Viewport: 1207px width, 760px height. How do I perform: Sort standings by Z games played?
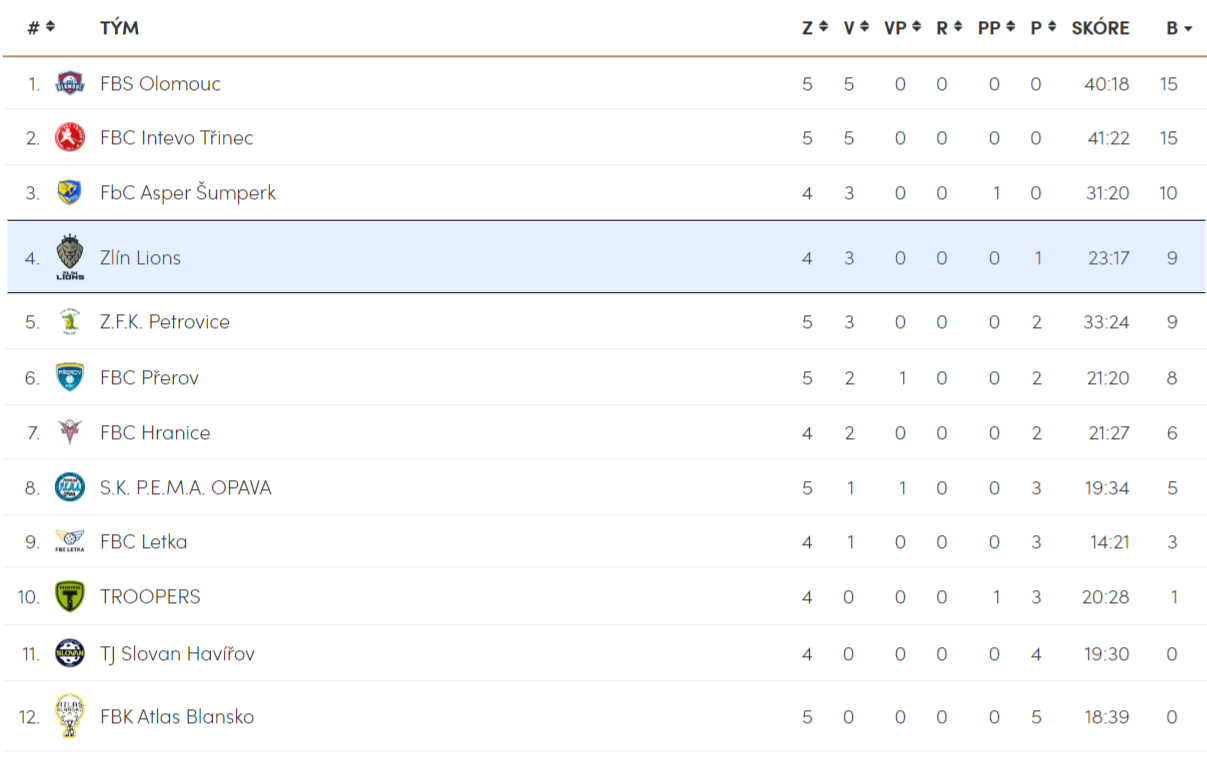click(815, 28)
